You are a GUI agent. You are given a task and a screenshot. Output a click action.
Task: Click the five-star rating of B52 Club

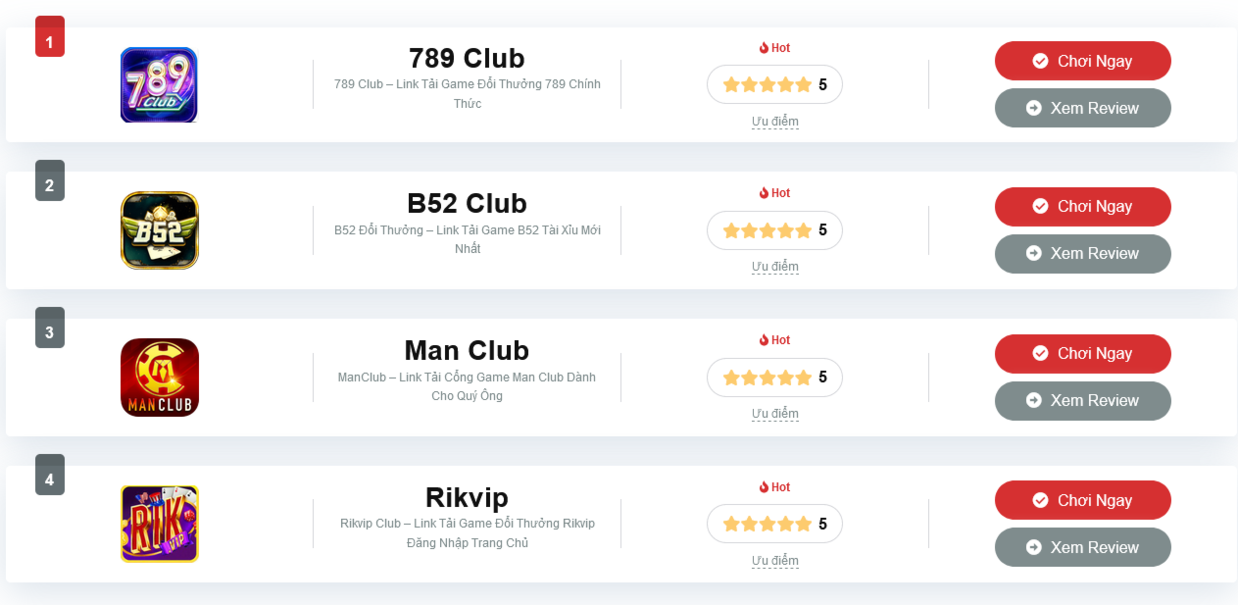coord(774,230)
